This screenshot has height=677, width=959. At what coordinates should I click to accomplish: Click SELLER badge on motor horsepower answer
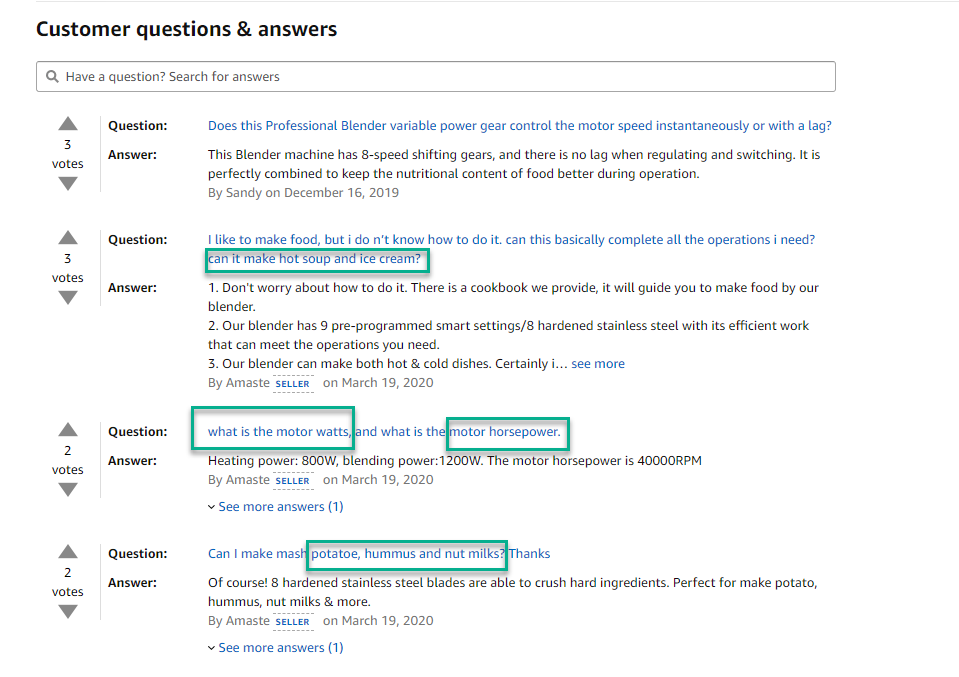[x=293, y=481]
